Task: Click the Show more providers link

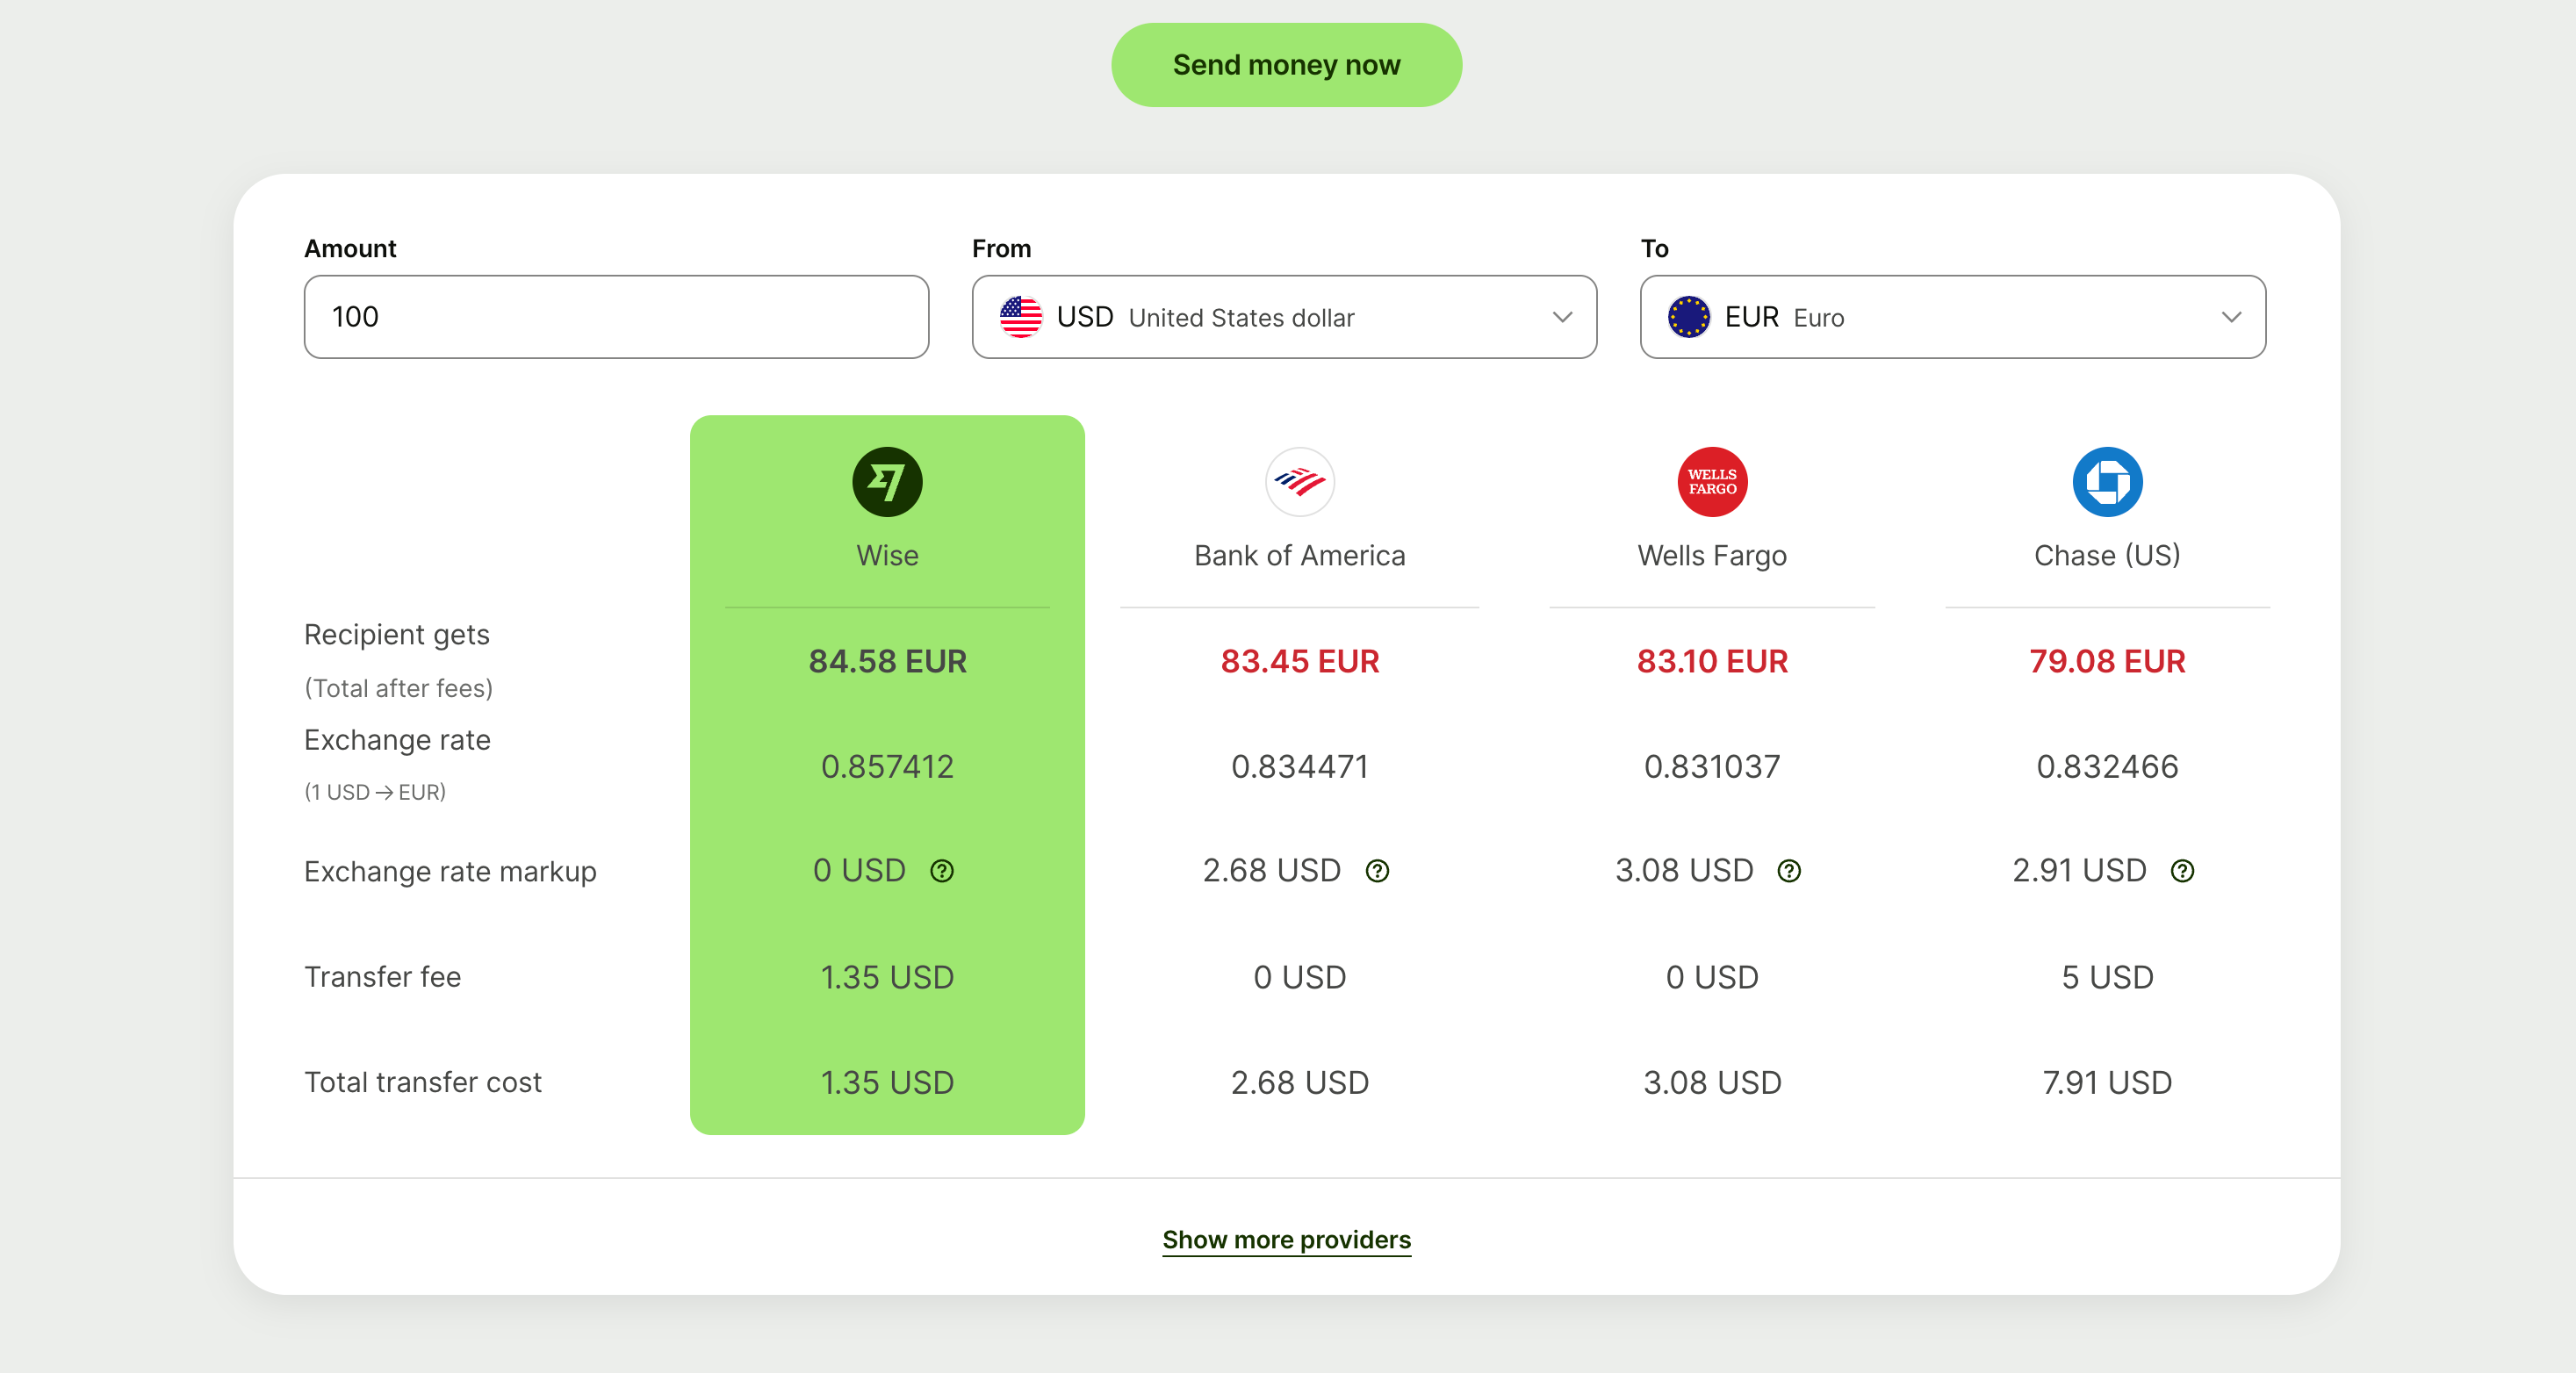Action: (1286, 1240)
